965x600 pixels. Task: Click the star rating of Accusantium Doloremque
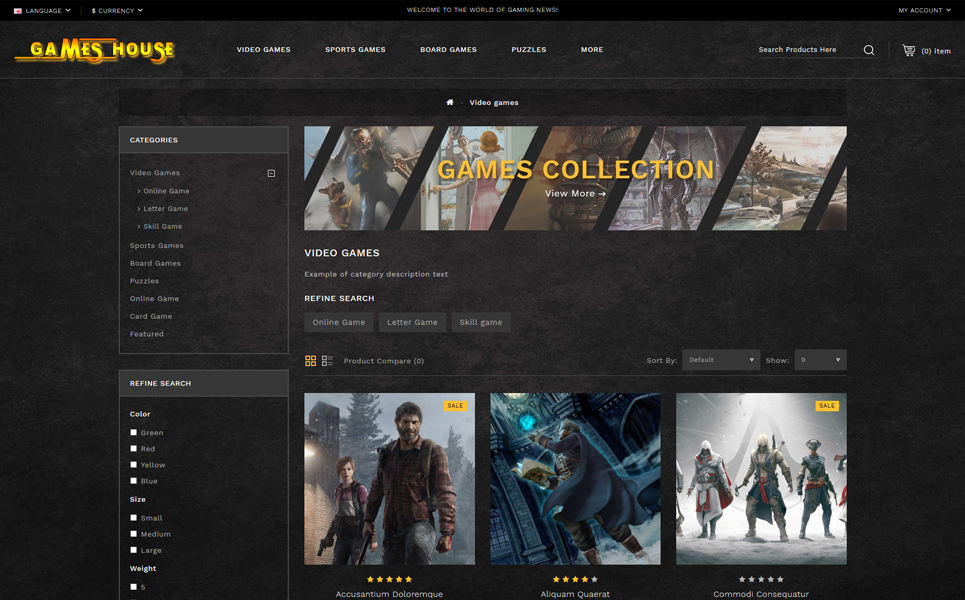(390, 579)
